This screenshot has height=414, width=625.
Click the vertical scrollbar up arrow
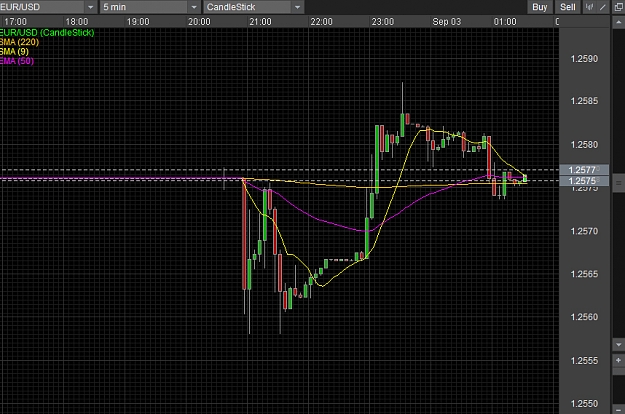619,22
